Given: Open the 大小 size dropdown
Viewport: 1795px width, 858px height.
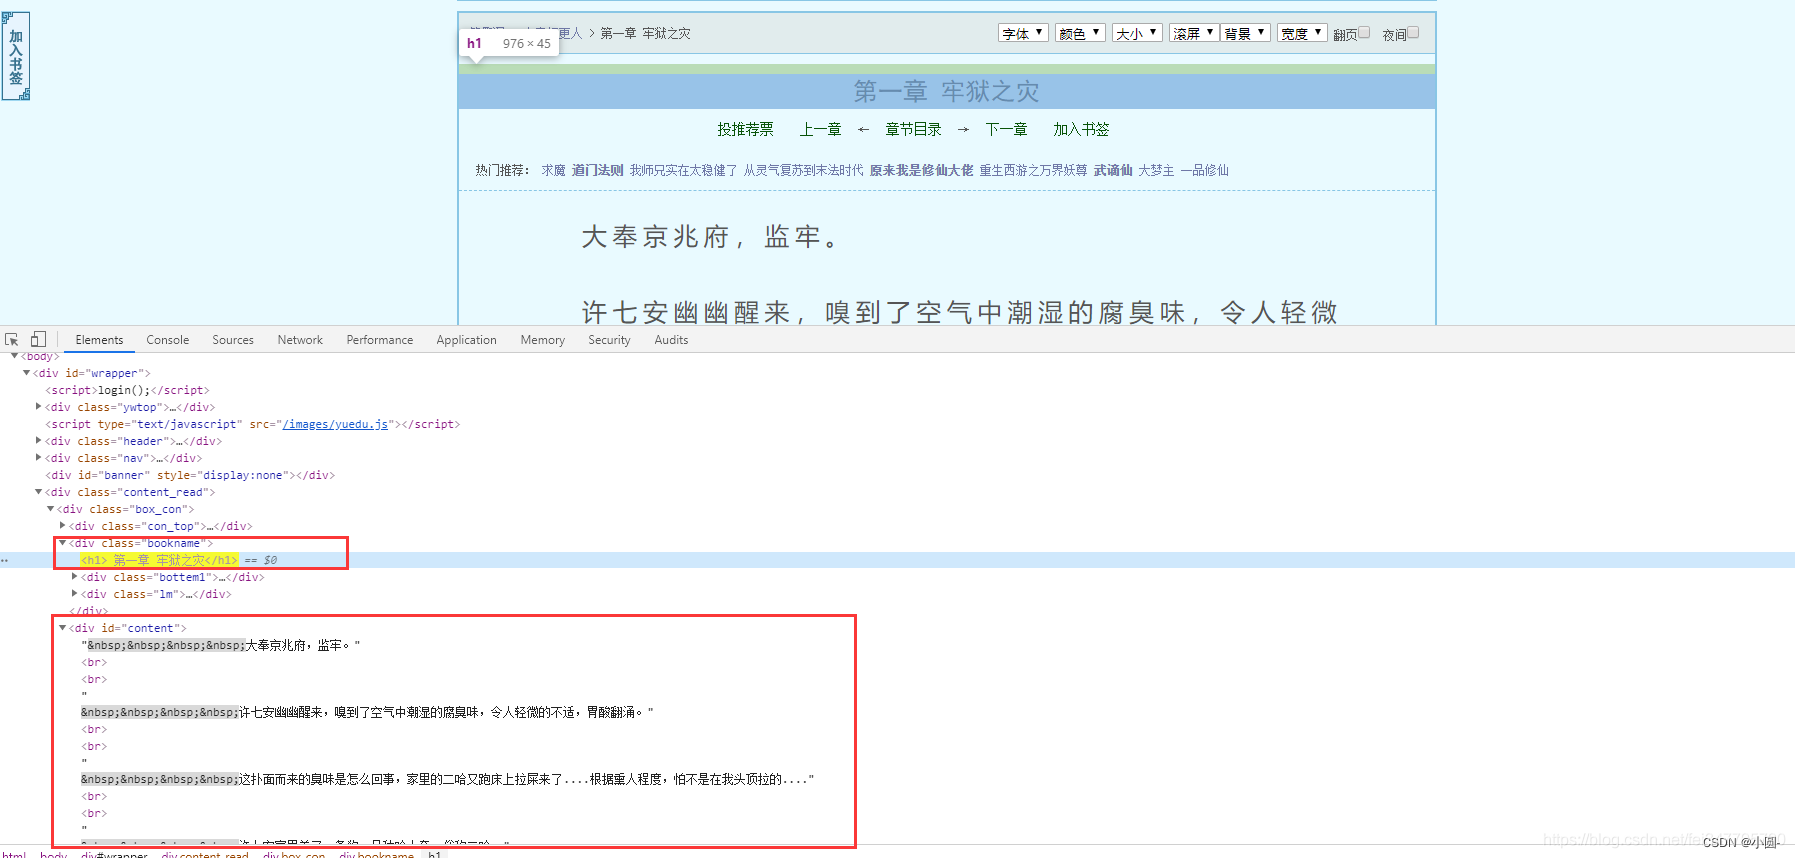Looking at the screenshot, I should [1137, 33].
